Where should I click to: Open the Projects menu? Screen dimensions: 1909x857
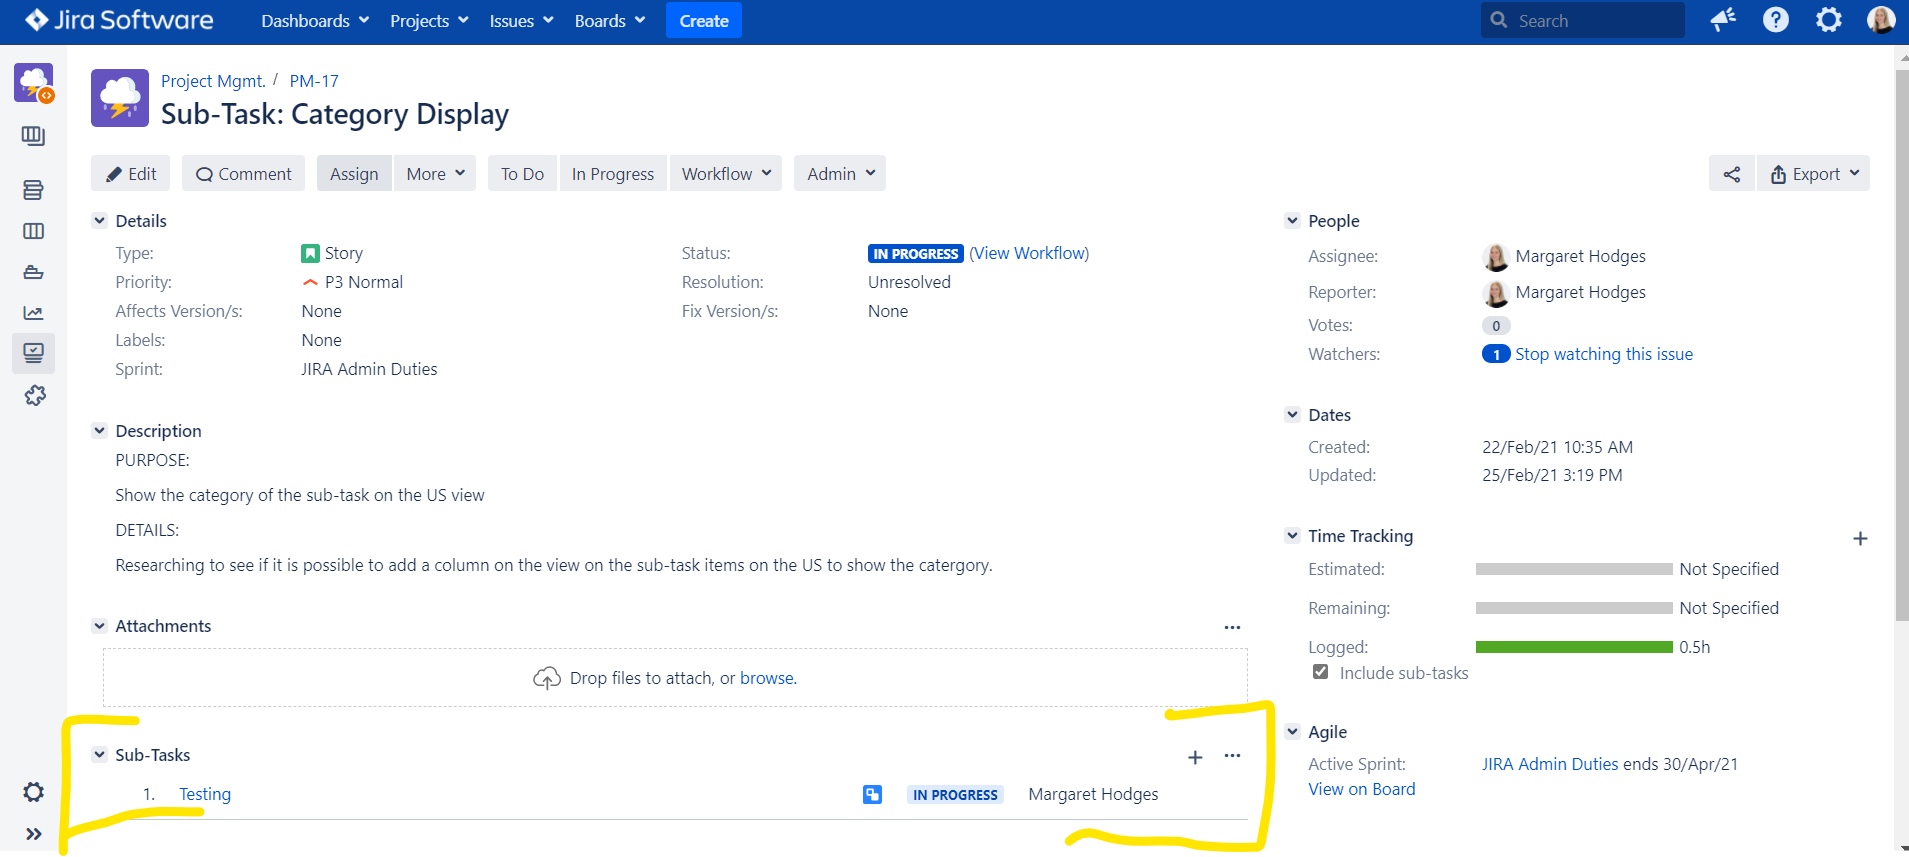pyautogui.click(x=429, y=21)
